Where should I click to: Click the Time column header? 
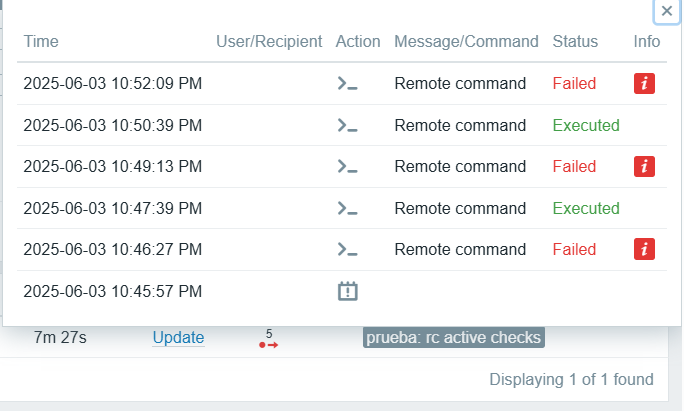41,42
